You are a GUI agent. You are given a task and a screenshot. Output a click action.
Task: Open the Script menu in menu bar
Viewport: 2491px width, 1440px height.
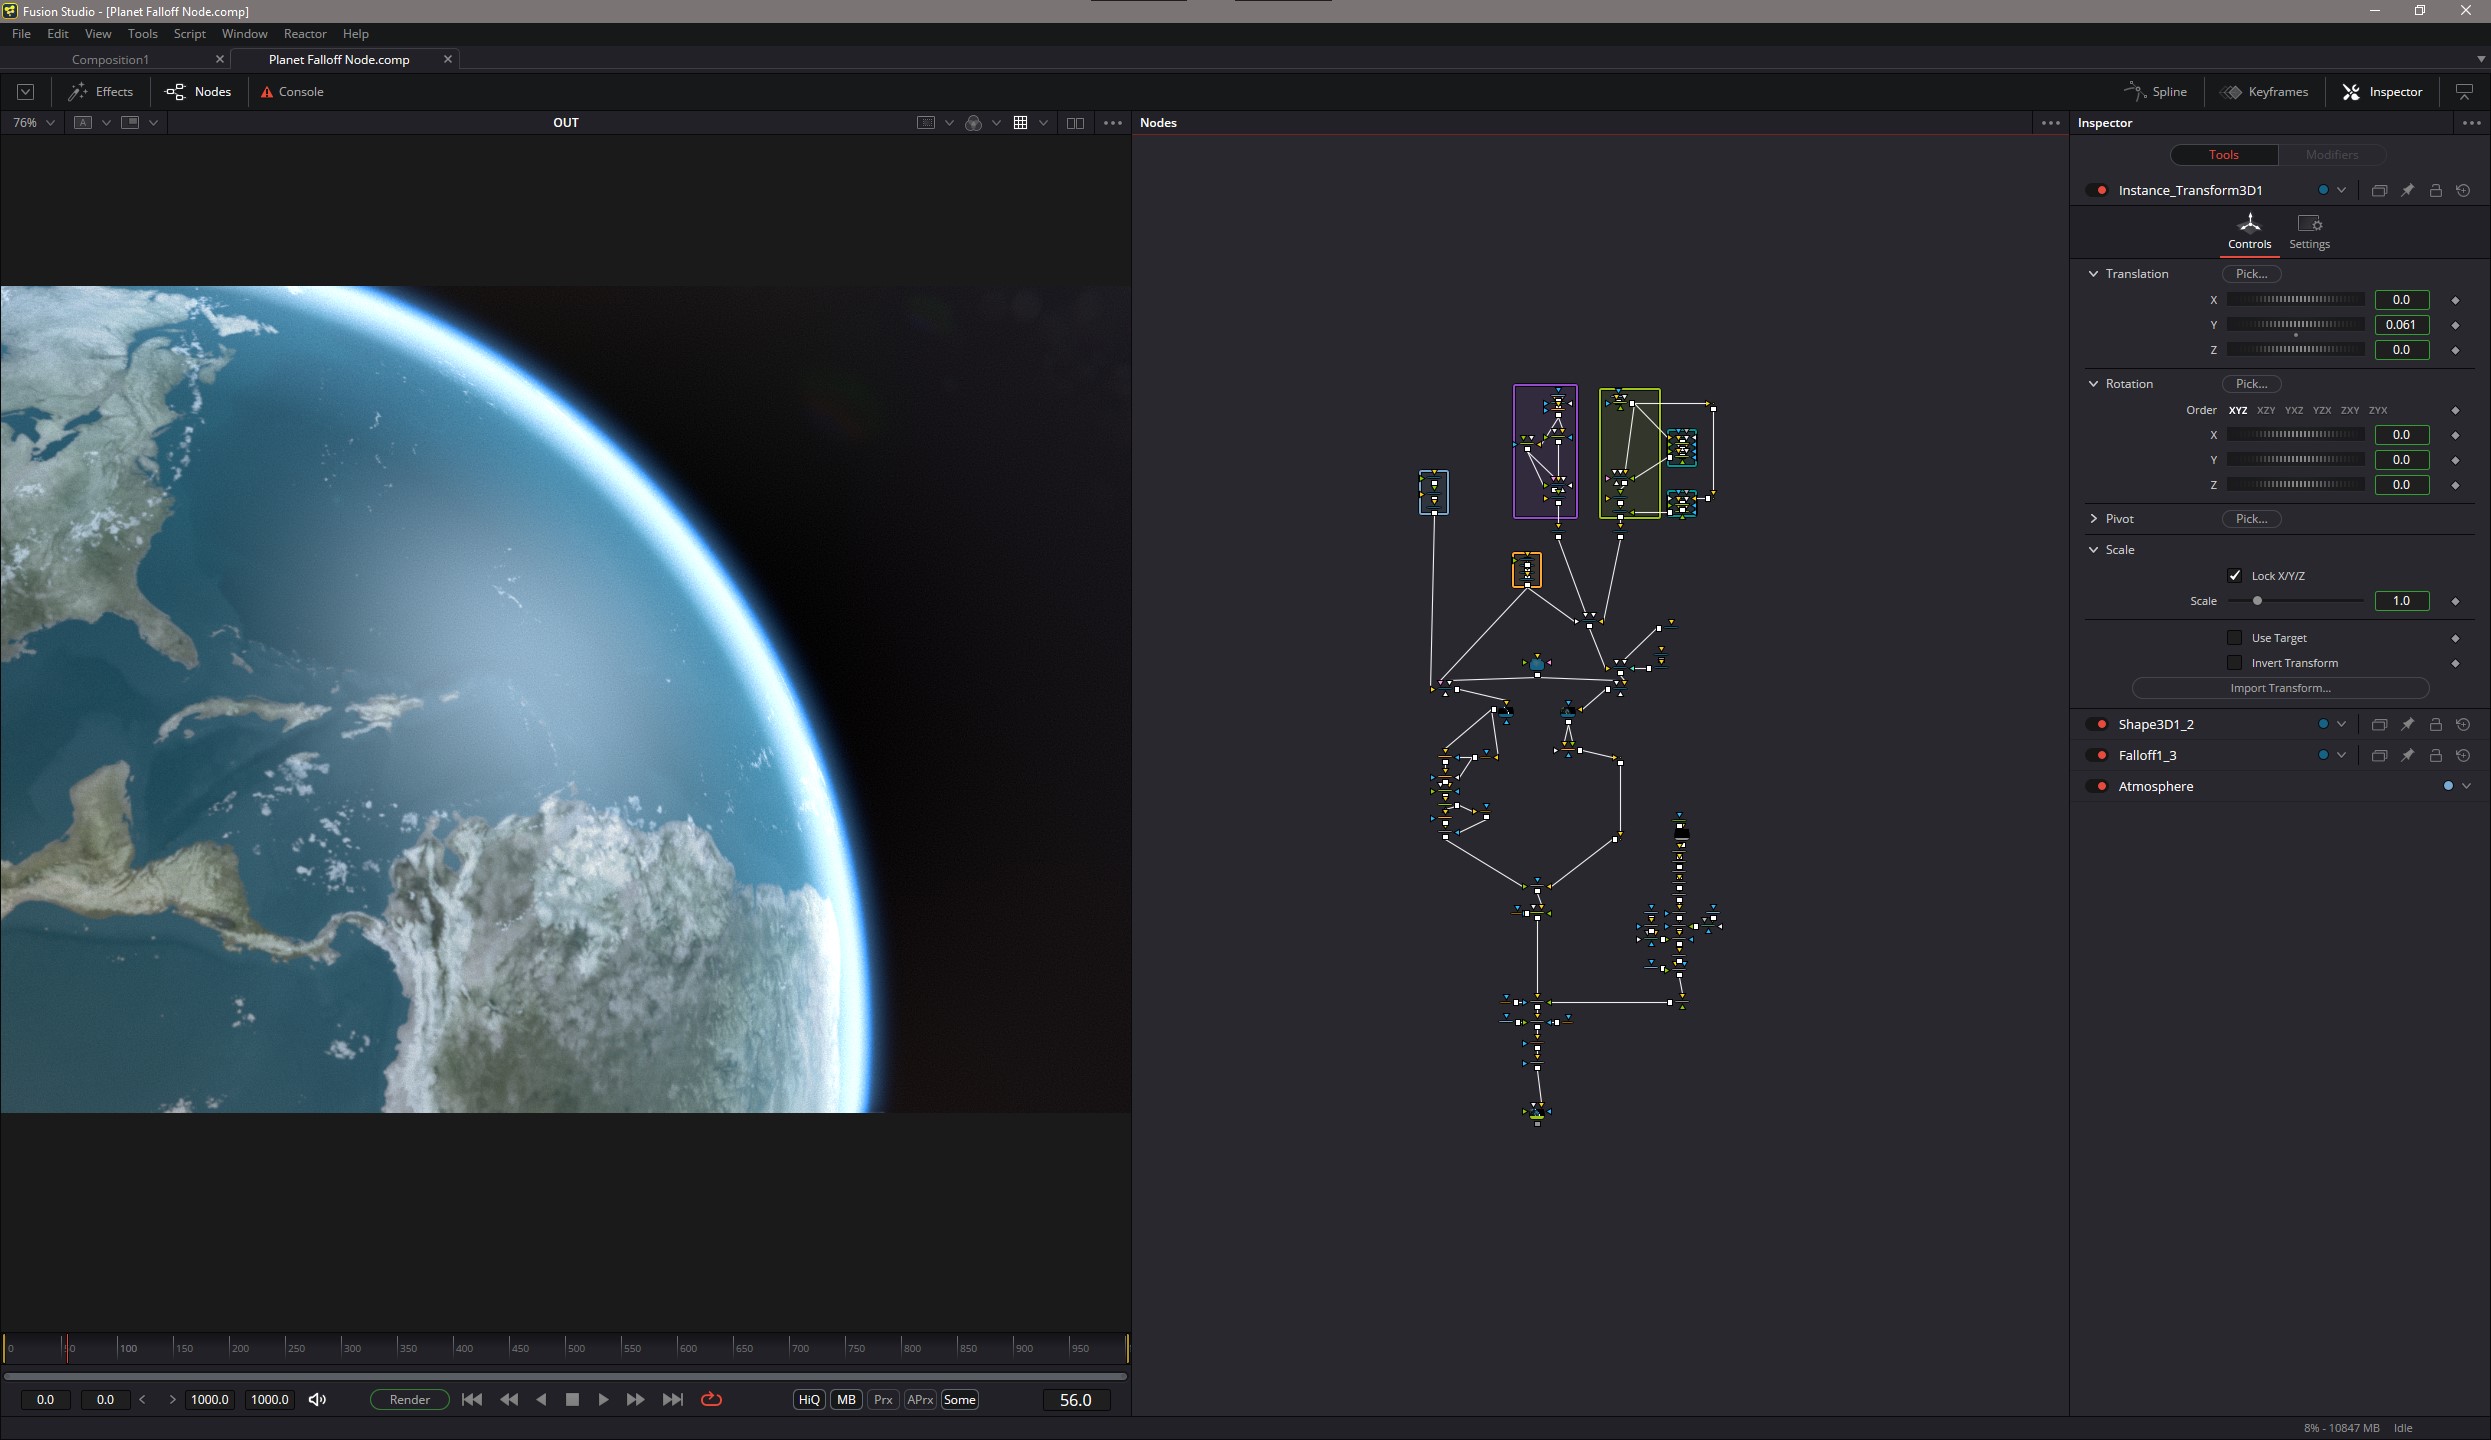tap(190, 33)
